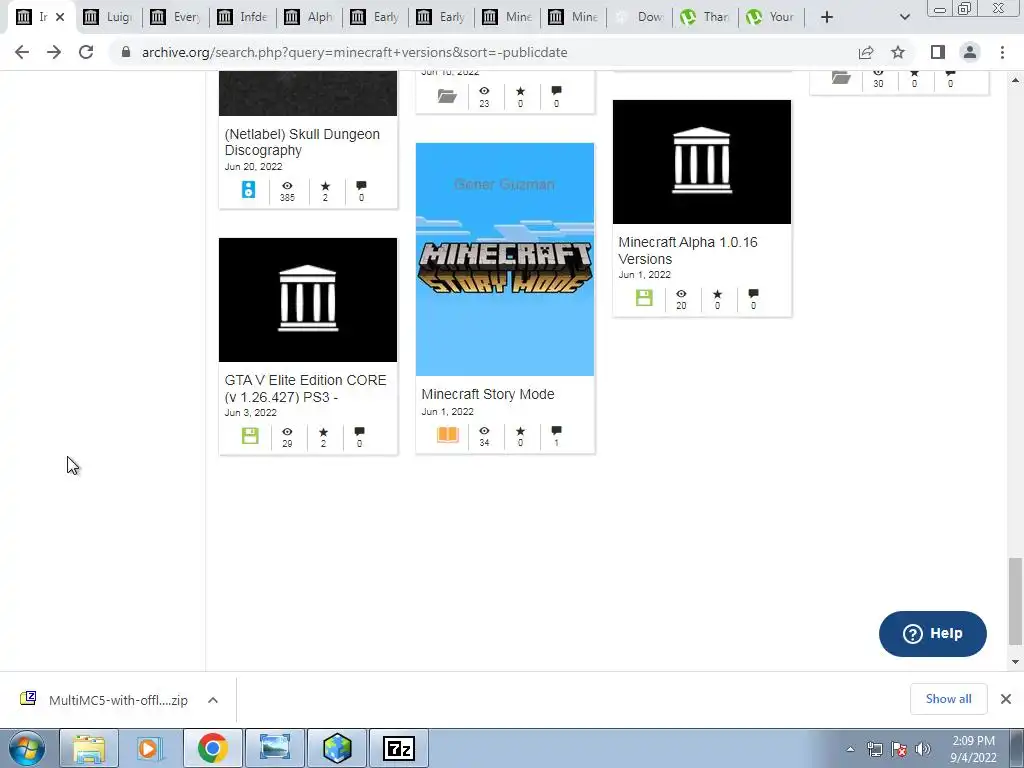Switch to the Your uTorrent tab
1024x768 pixels.
click(x=771, y=17)
